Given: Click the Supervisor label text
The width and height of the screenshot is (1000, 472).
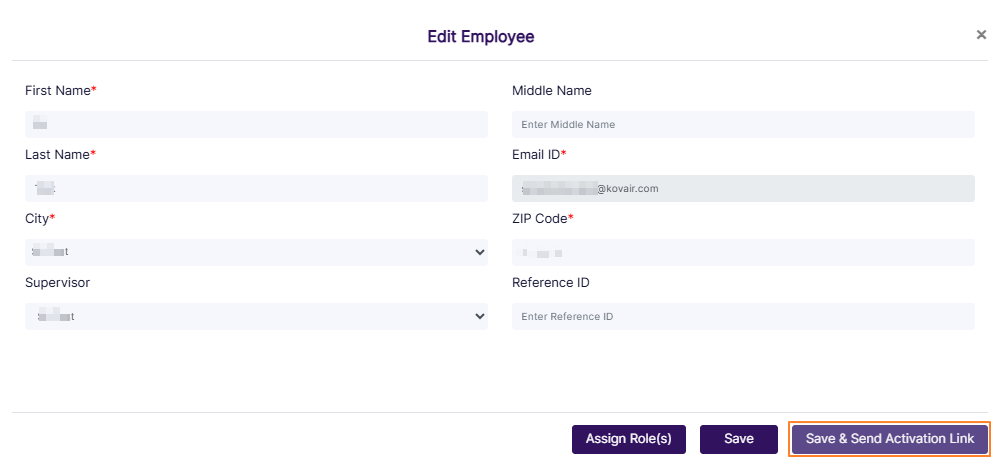Looking at the screenshot, I should coord(57,283).
